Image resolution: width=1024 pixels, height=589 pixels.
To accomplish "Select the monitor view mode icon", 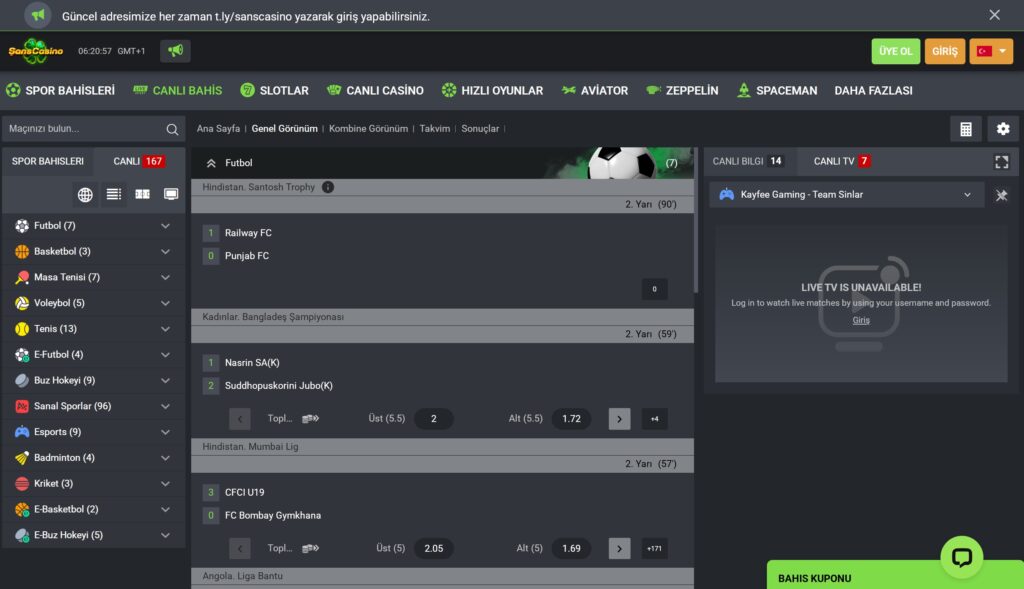I will (171, 195).
